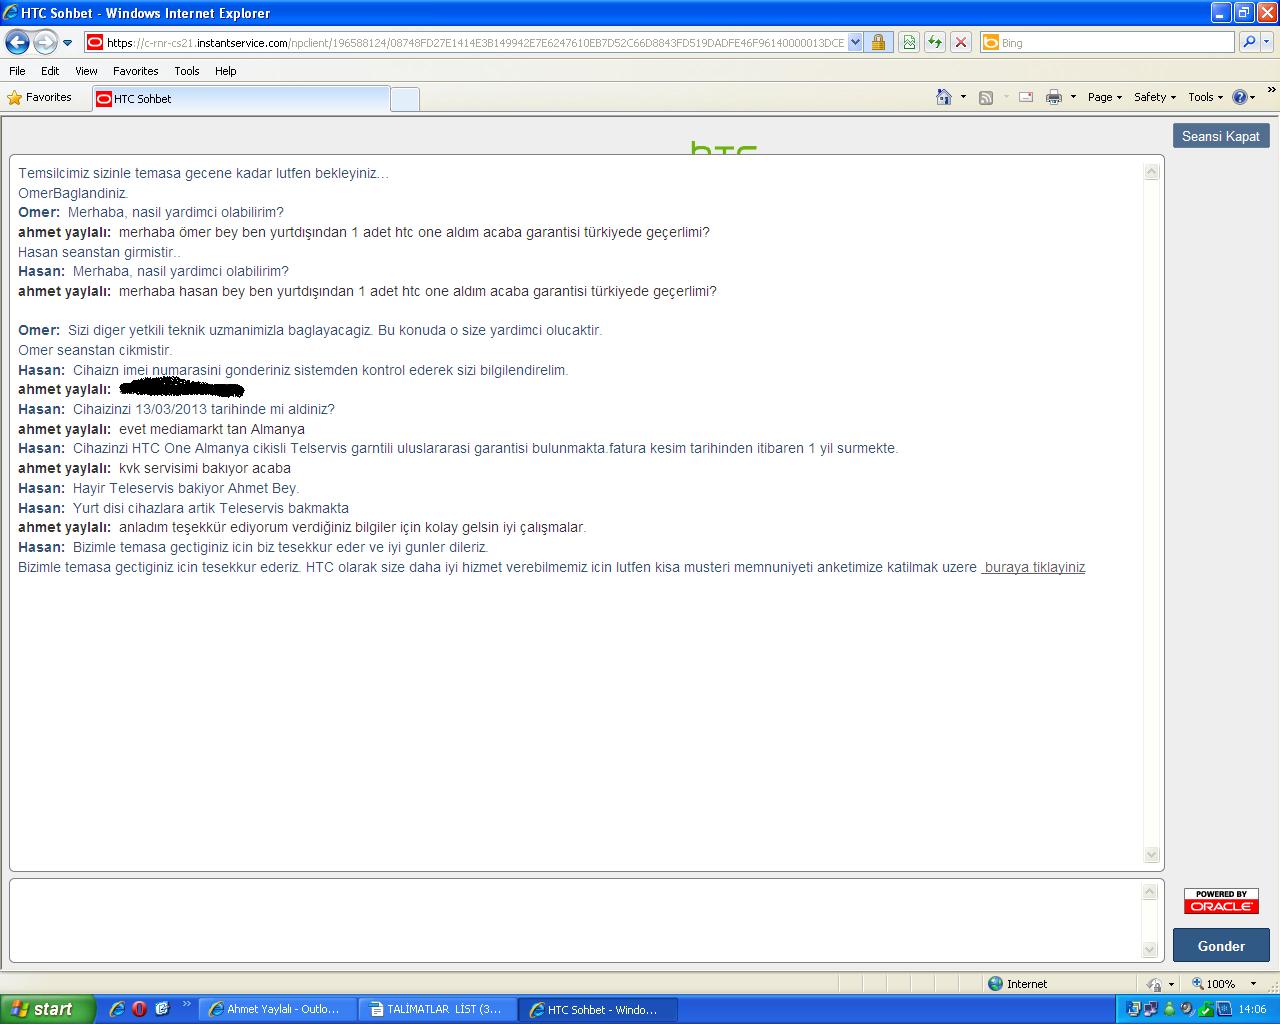Viewport: 1280px width, 1024px height.
Task: Expand hidden command bar items chevron
Action: coord(1271,90)
